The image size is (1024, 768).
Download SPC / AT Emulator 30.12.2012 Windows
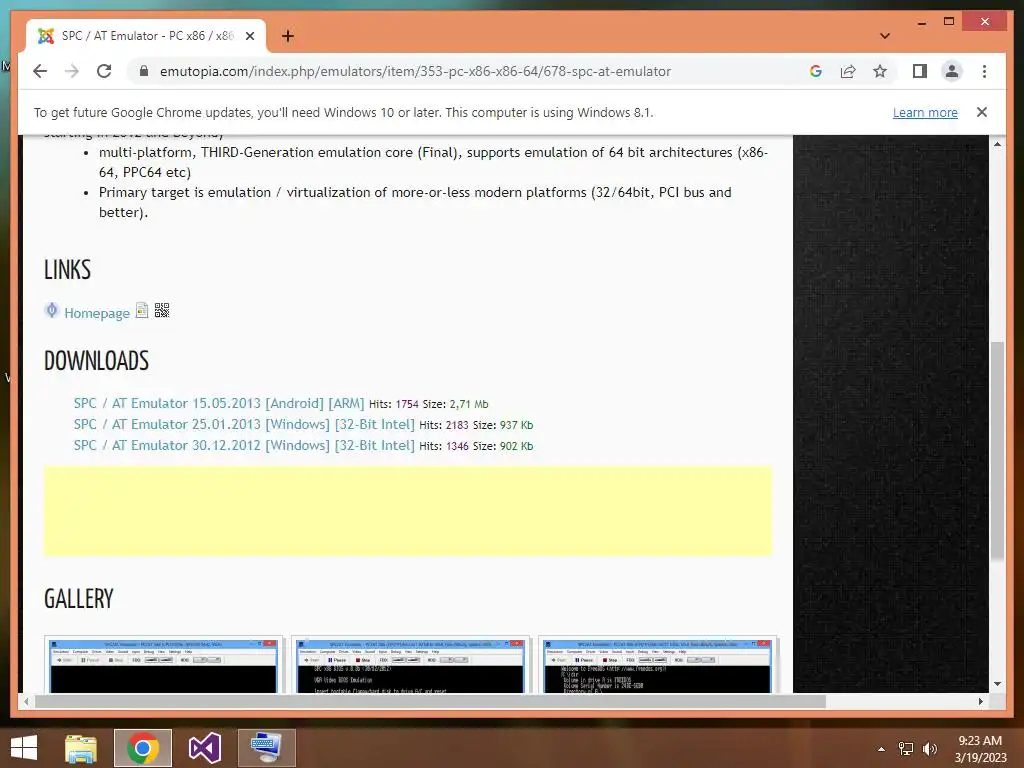tap(244, 445)
